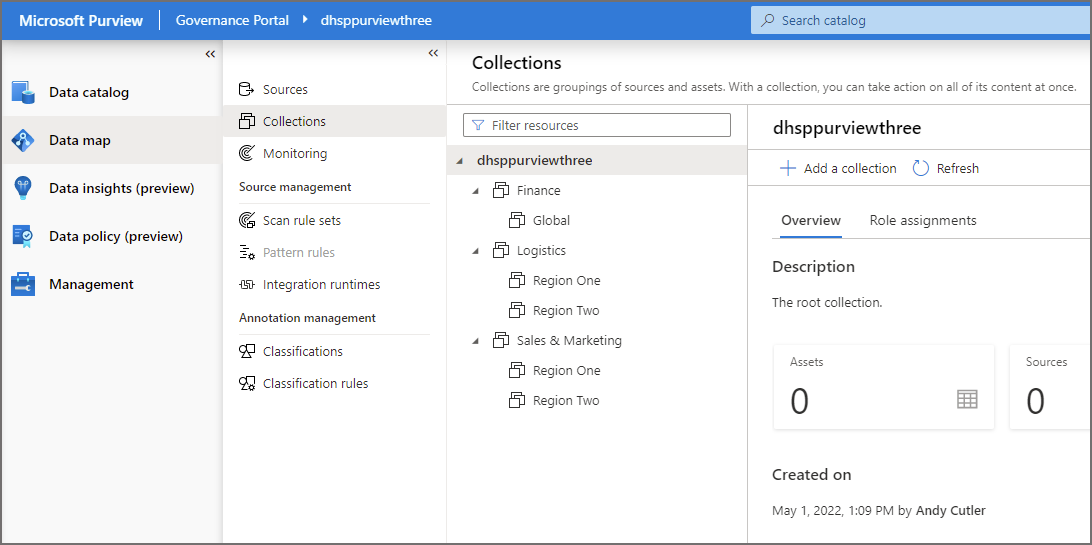Click the Monitoring gauge icon
1092x545 pixels.
(x=247, y=154)
